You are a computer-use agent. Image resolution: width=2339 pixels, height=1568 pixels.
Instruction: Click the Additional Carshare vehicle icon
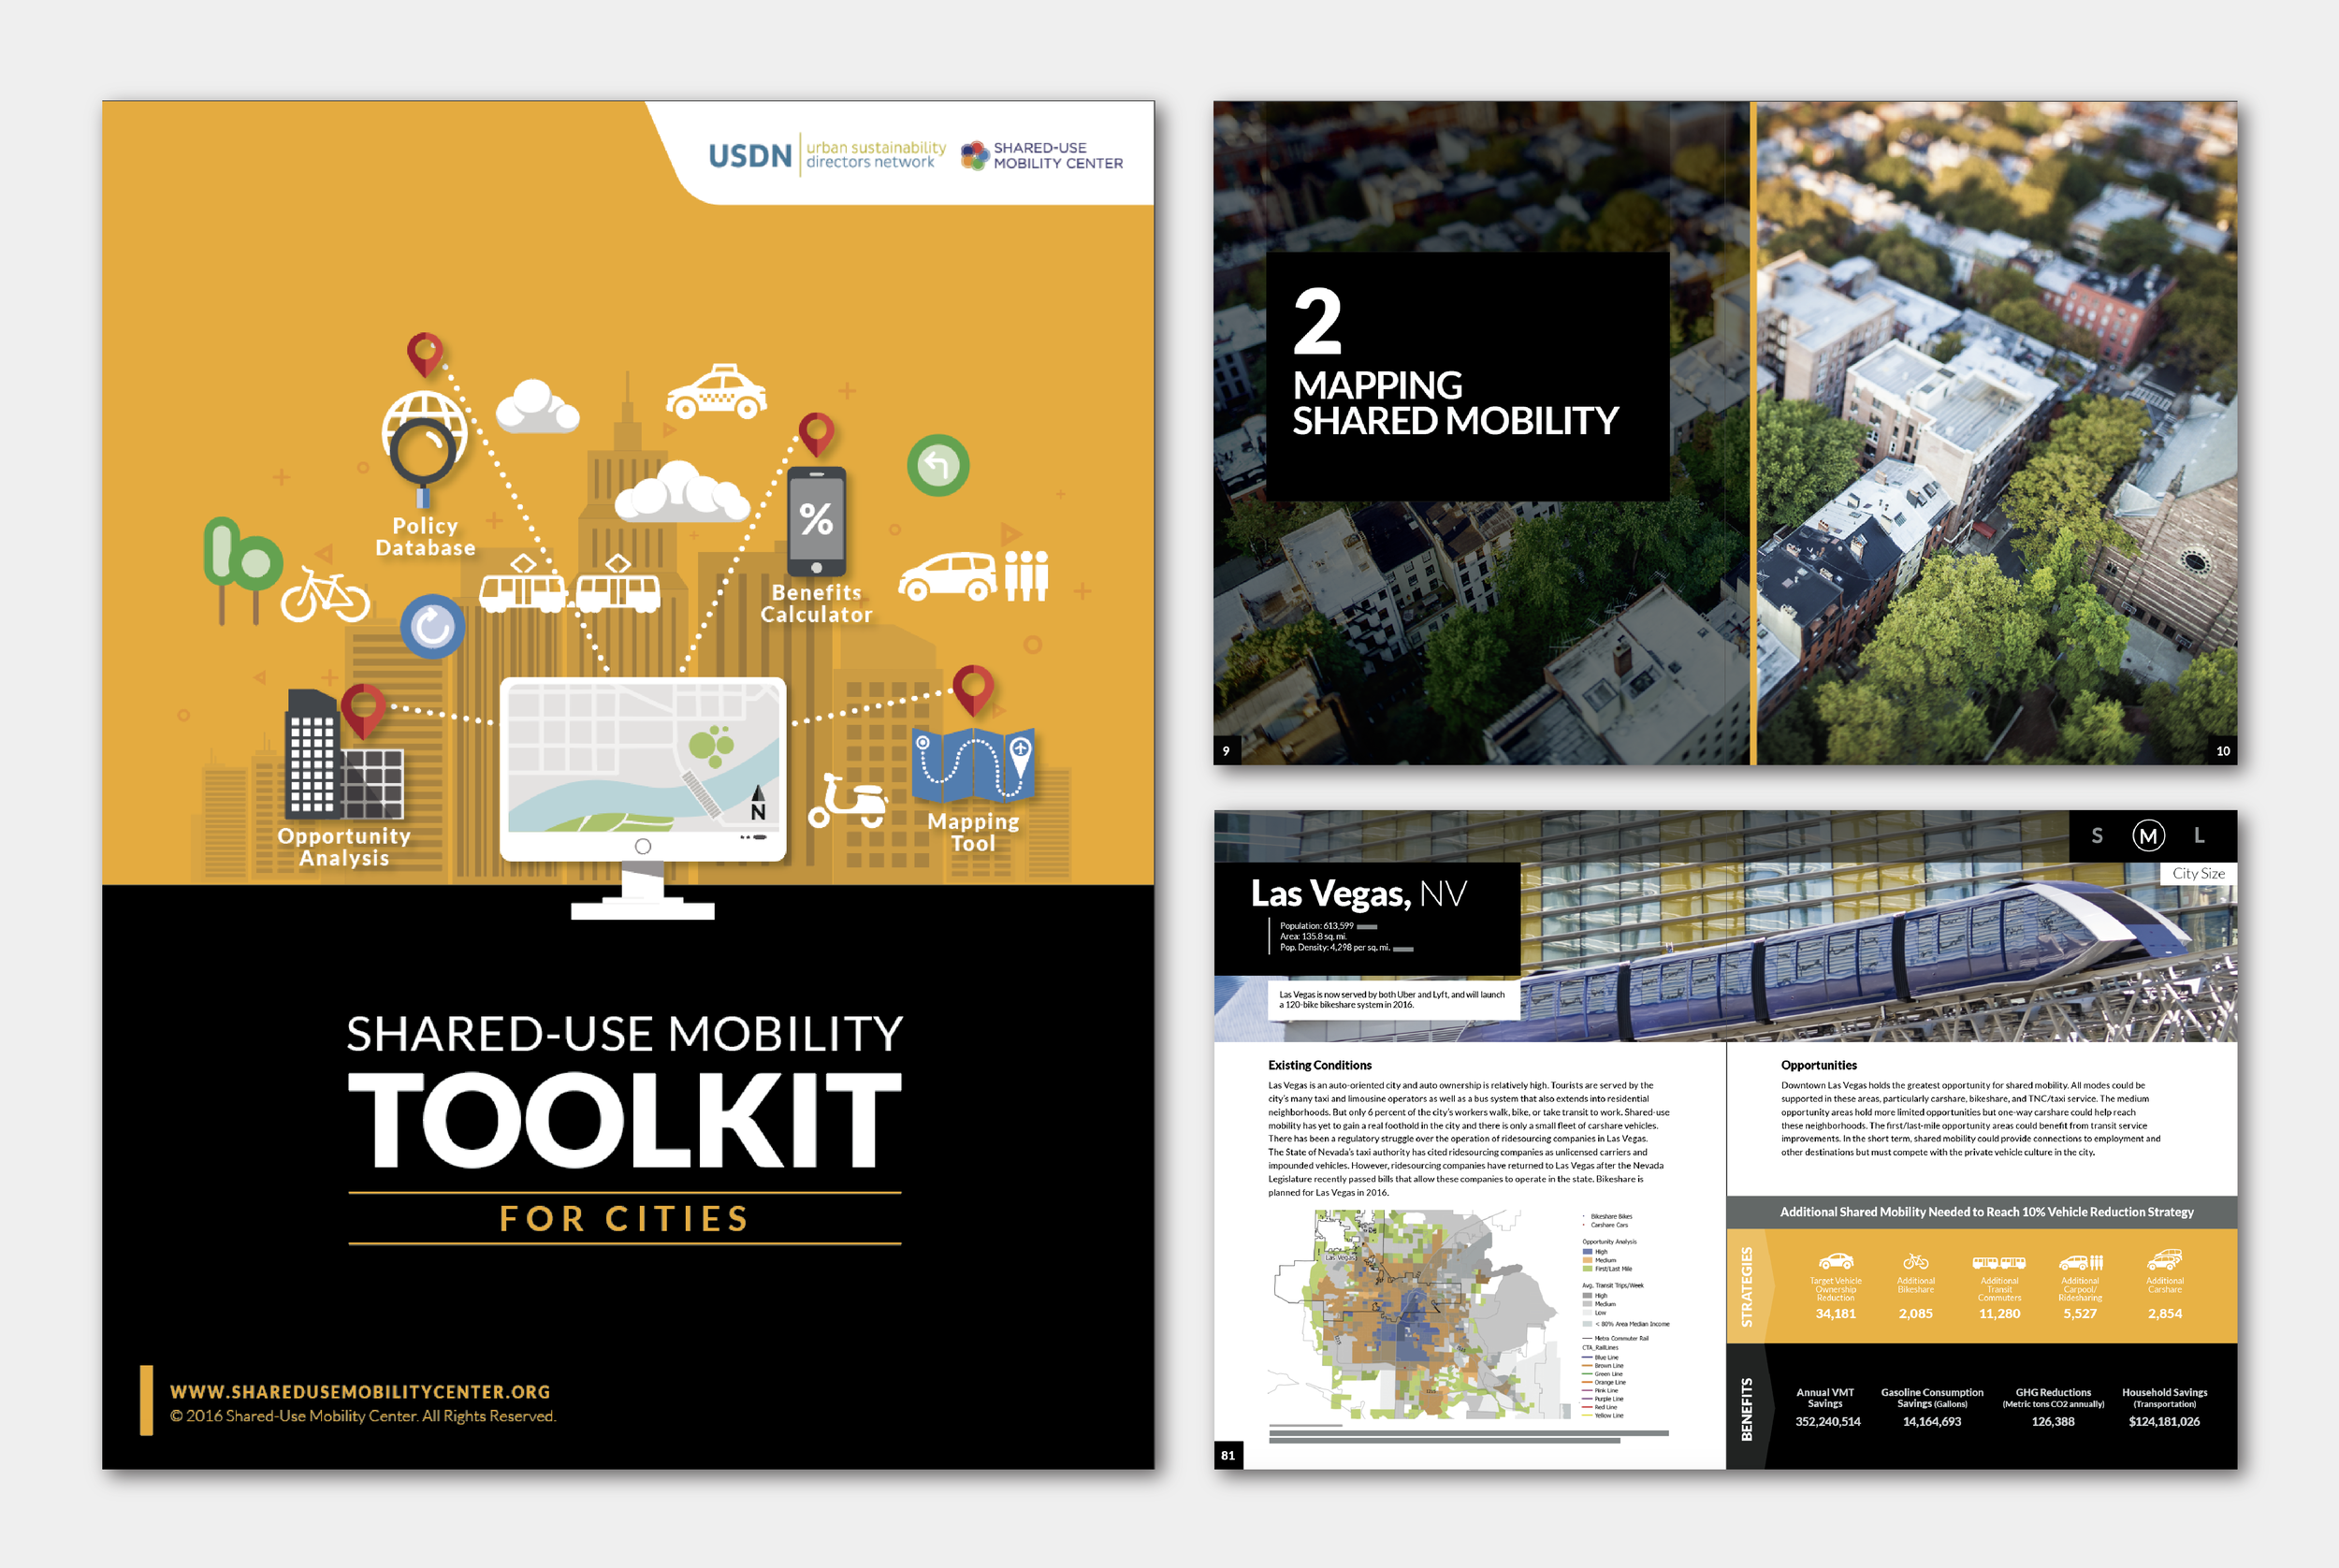(x=2165, y=1259)
